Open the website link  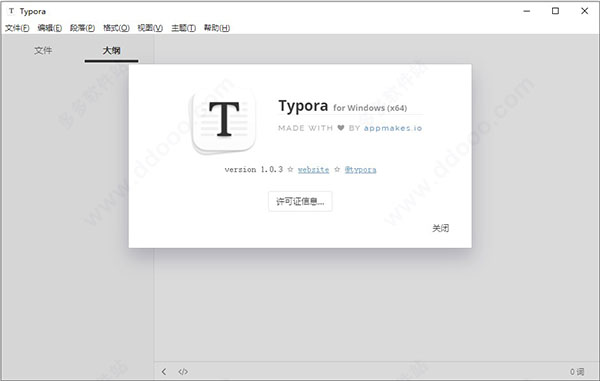(313, 169)
